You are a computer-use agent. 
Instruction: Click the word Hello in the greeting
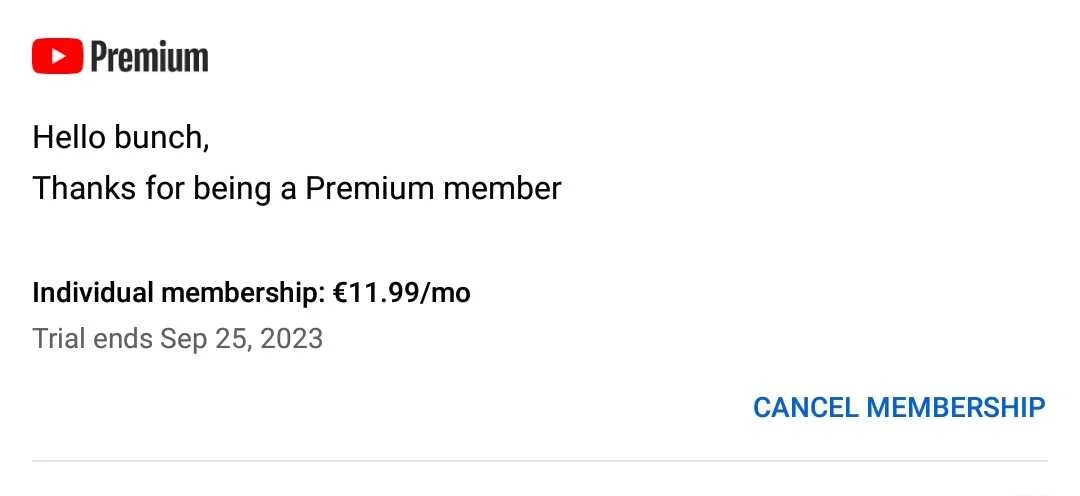tap(69, 138)
